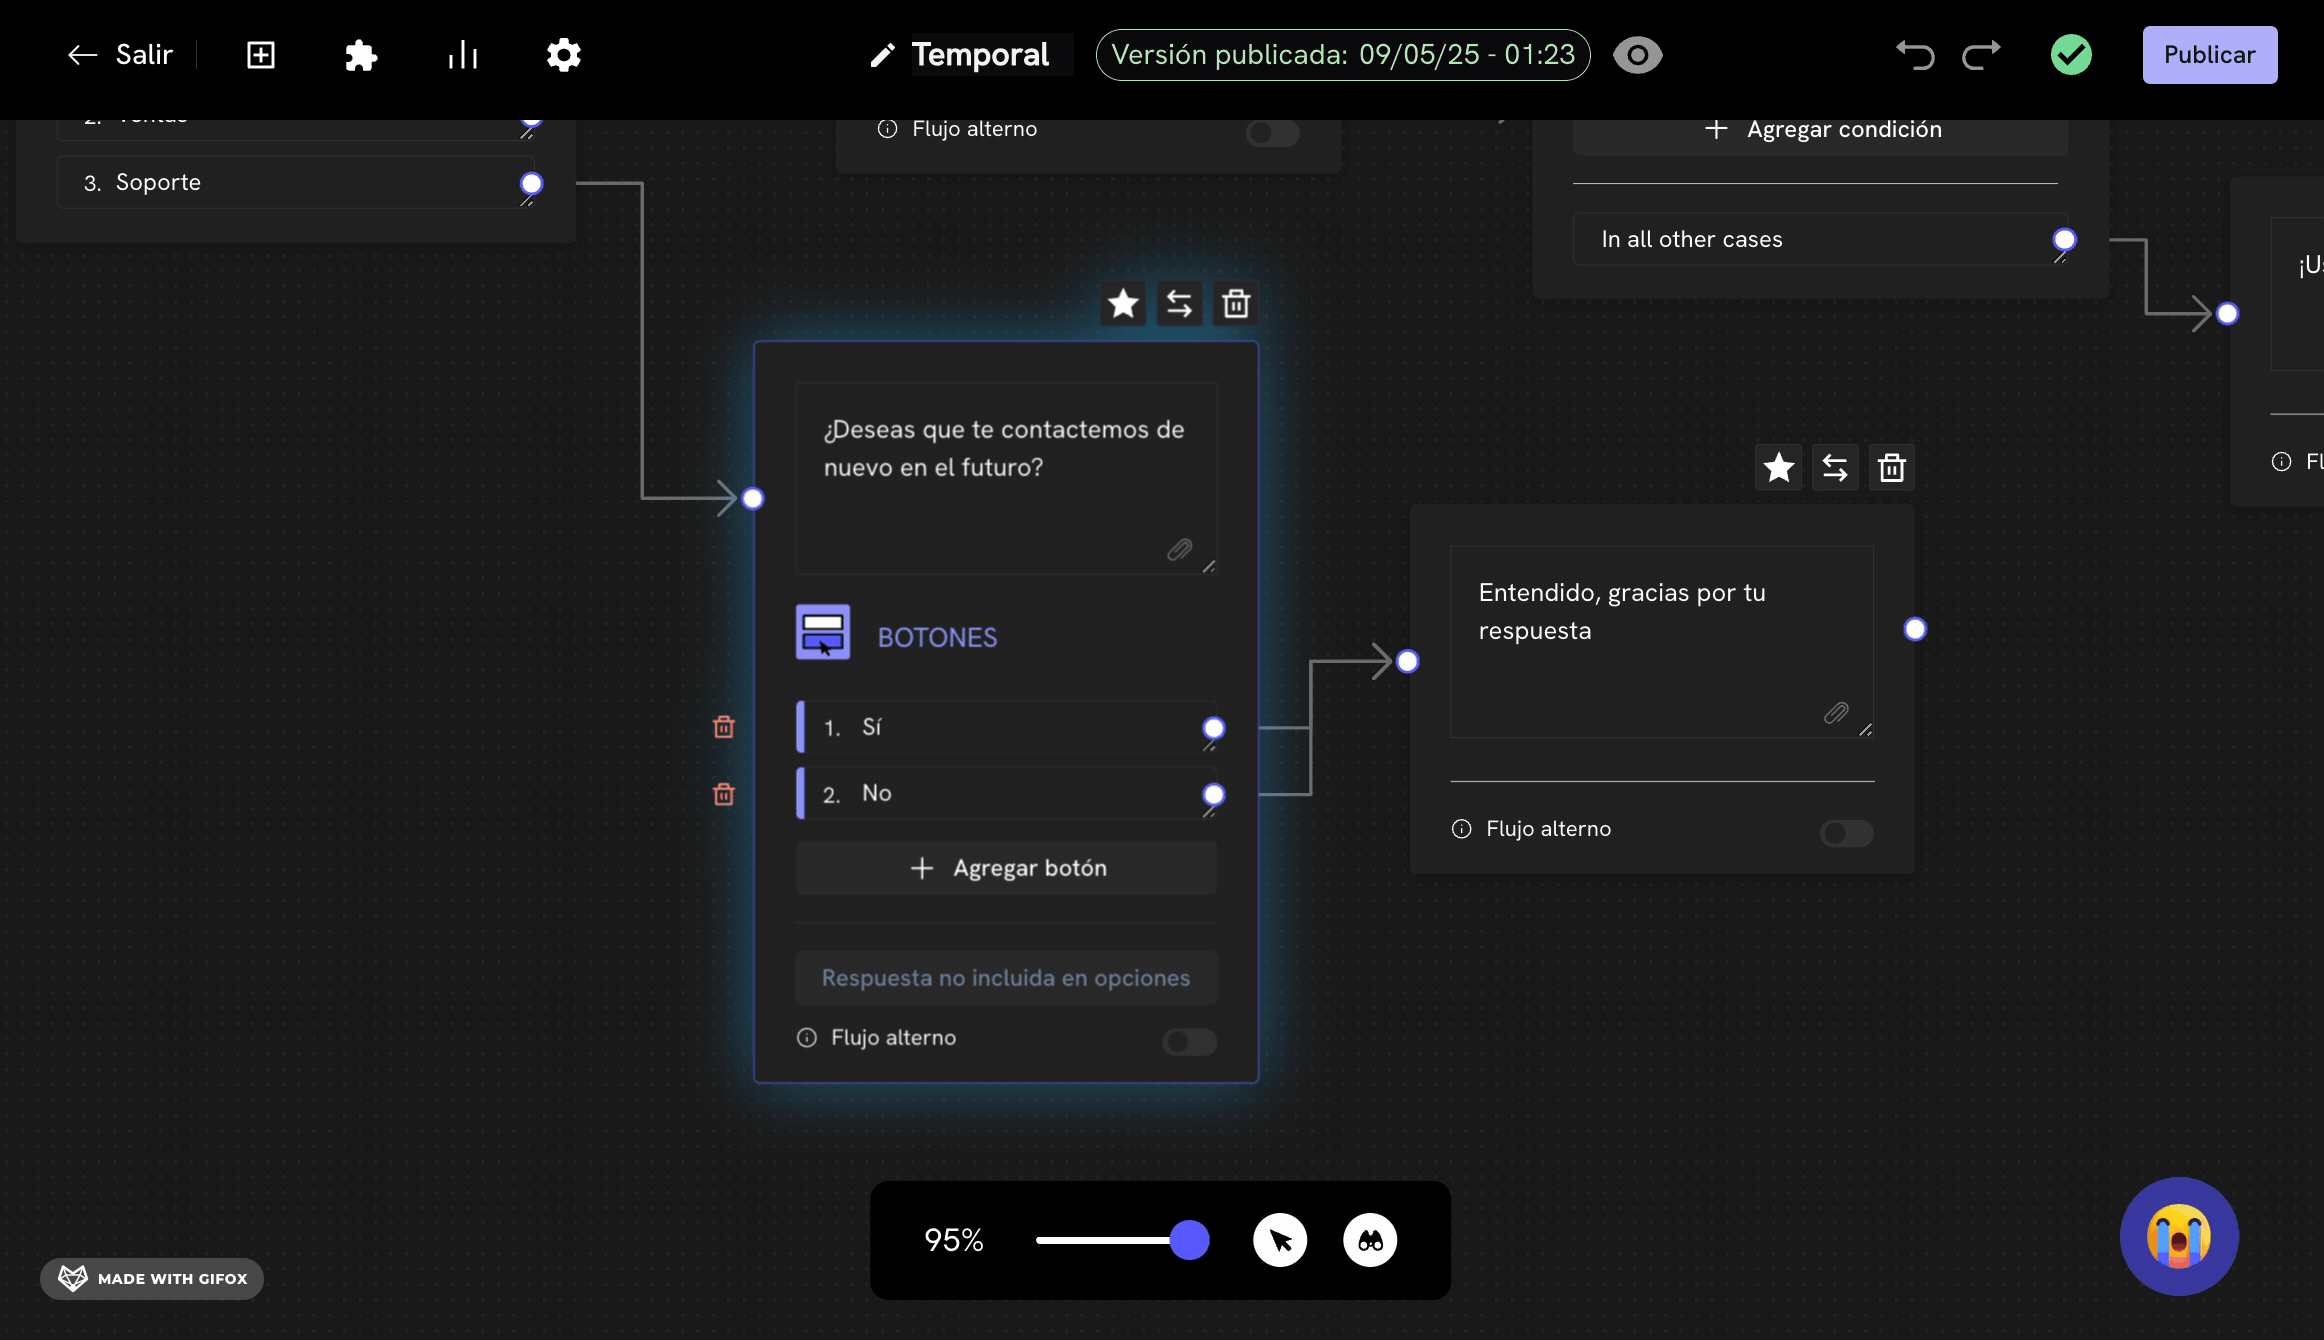Toggle preview eye icon
This screenshot has height=1340, width=2324.
(x=1637, y=55)
